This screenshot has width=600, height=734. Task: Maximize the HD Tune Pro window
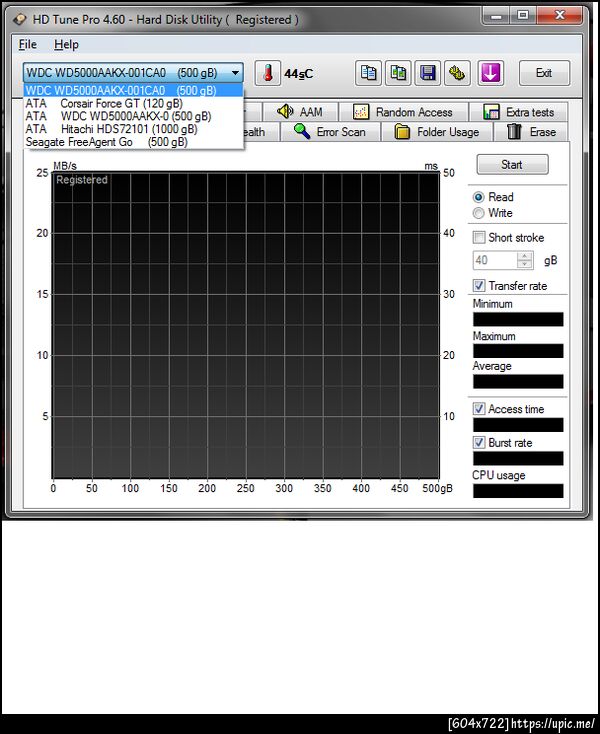523,16
